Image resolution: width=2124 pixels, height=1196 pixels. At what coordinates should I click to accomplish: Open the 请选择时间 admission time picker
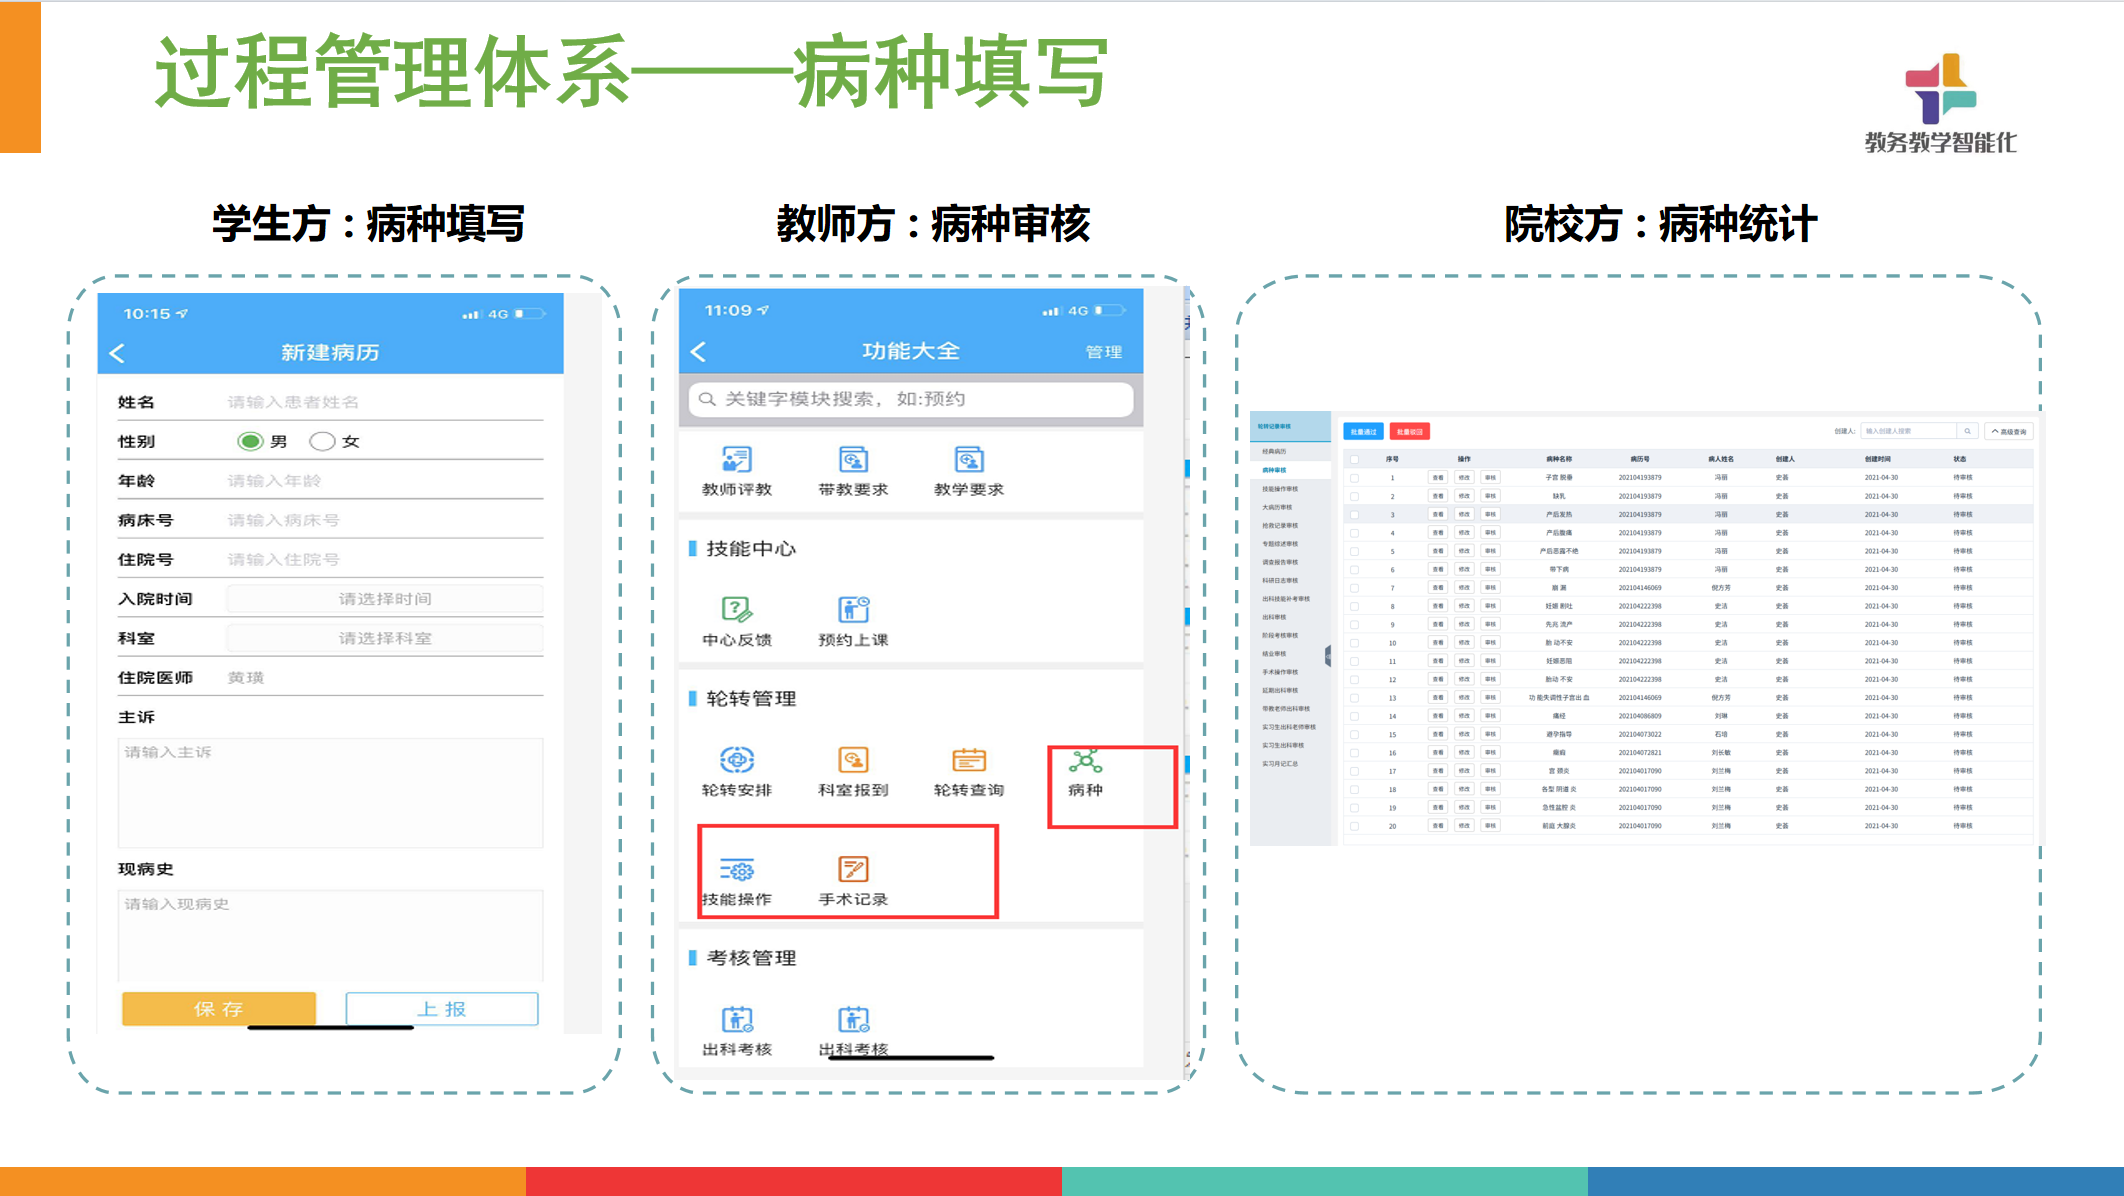385,599
